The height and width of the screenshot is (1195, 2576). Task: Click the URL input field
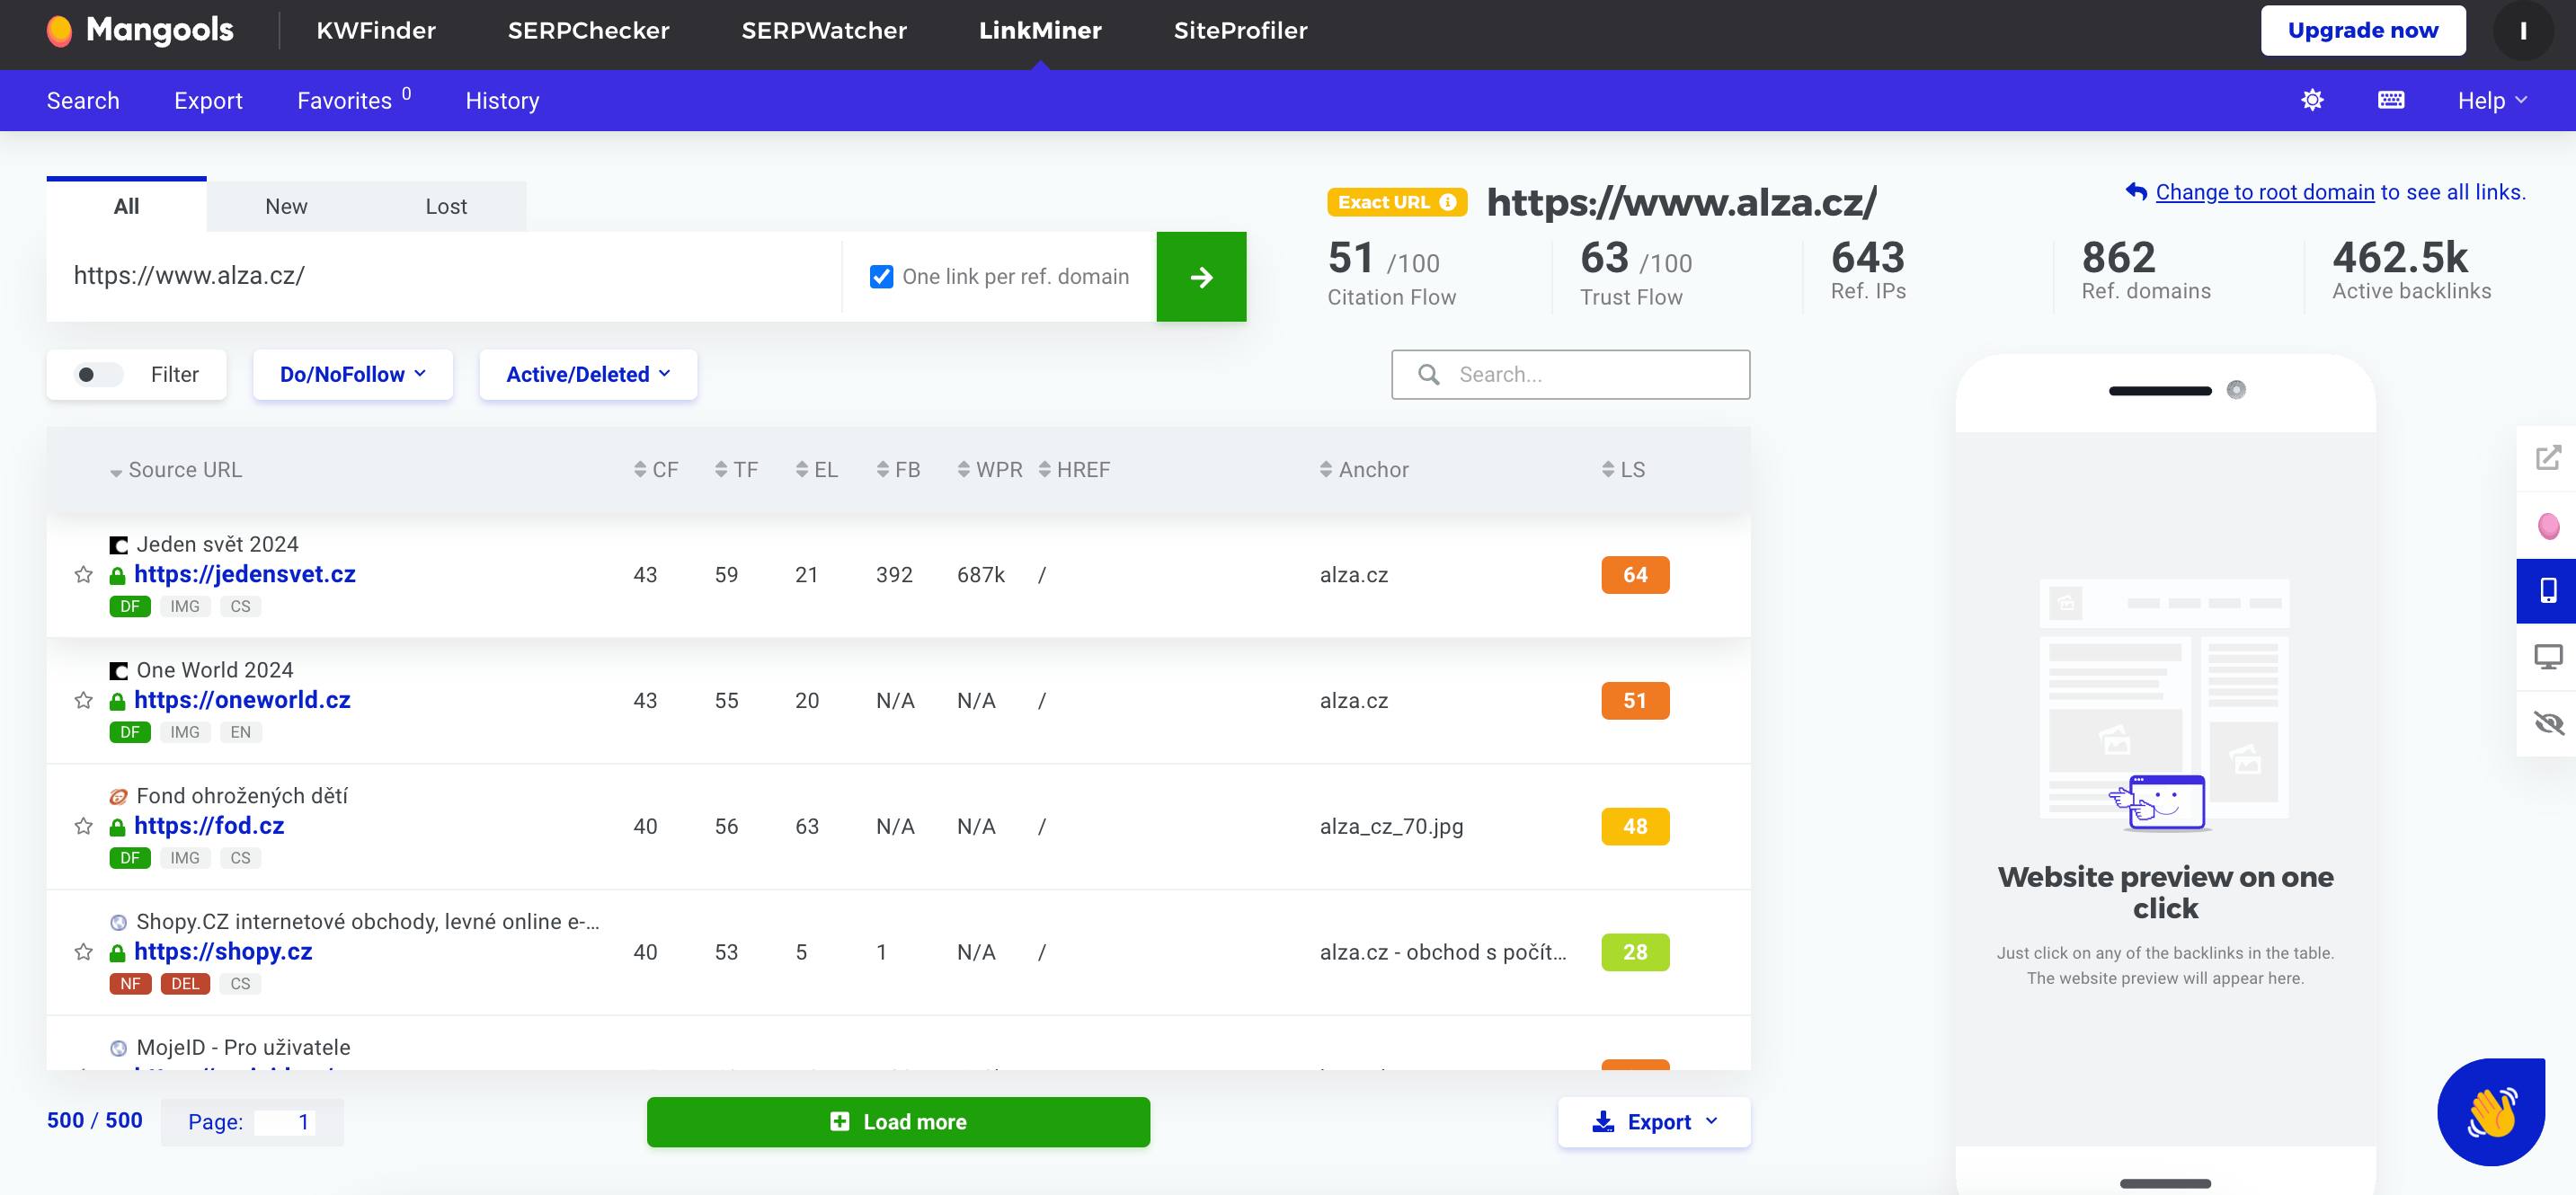point(444,277)
